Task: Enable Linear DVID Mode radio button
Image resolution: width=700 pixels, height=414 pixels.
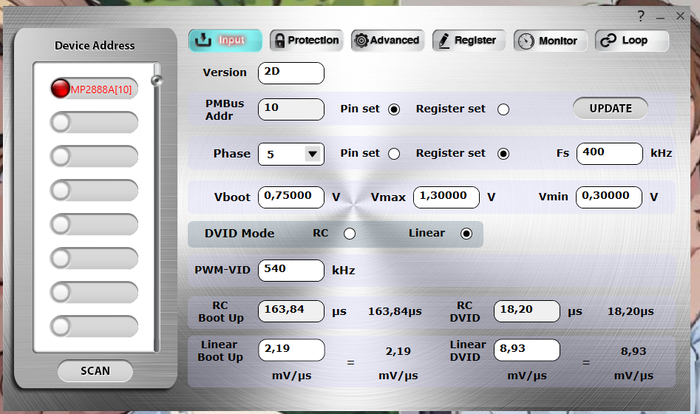Action: (466, 234)
